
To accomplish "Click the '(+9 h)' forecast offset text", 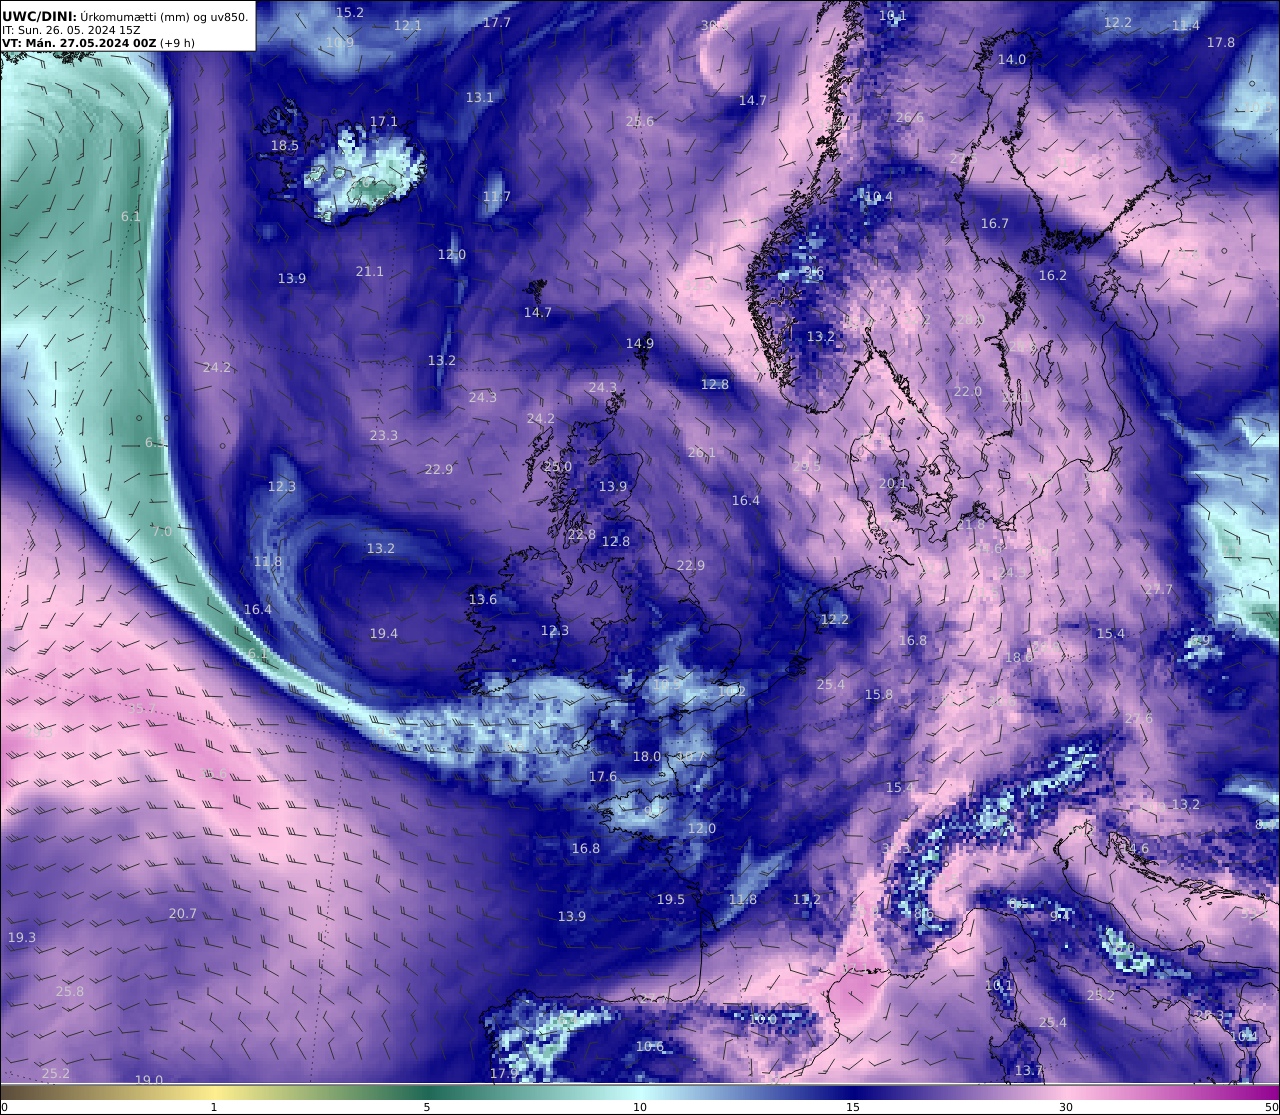I will pyautogui.click(x=178, y=43).
